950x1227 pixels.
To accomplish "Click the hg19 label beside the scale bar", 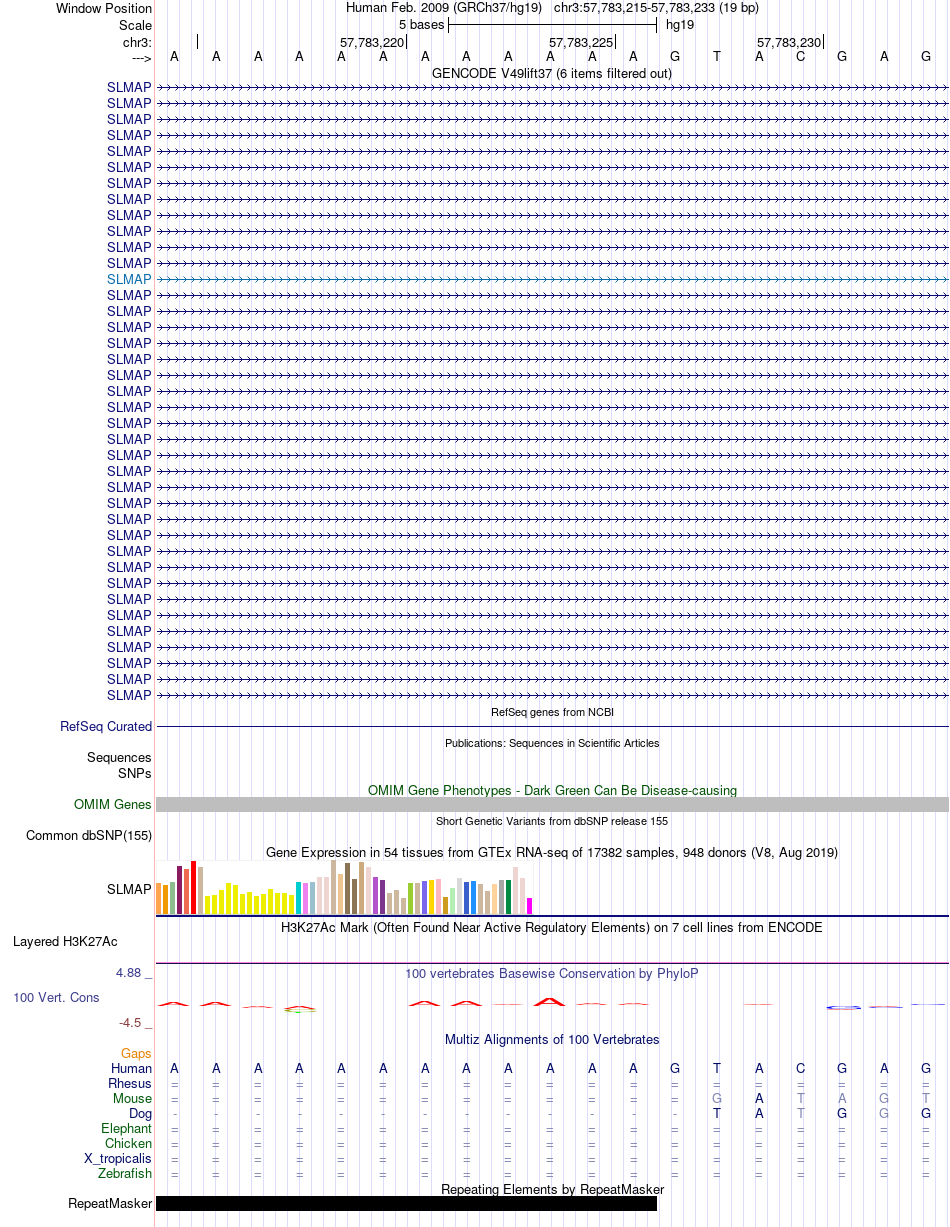I will coord(680,24).
